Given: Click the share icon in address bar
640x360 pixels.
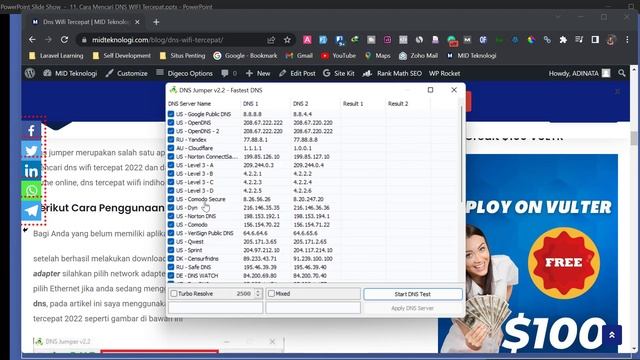Looking at the screenshot, I should pos(271,40).
